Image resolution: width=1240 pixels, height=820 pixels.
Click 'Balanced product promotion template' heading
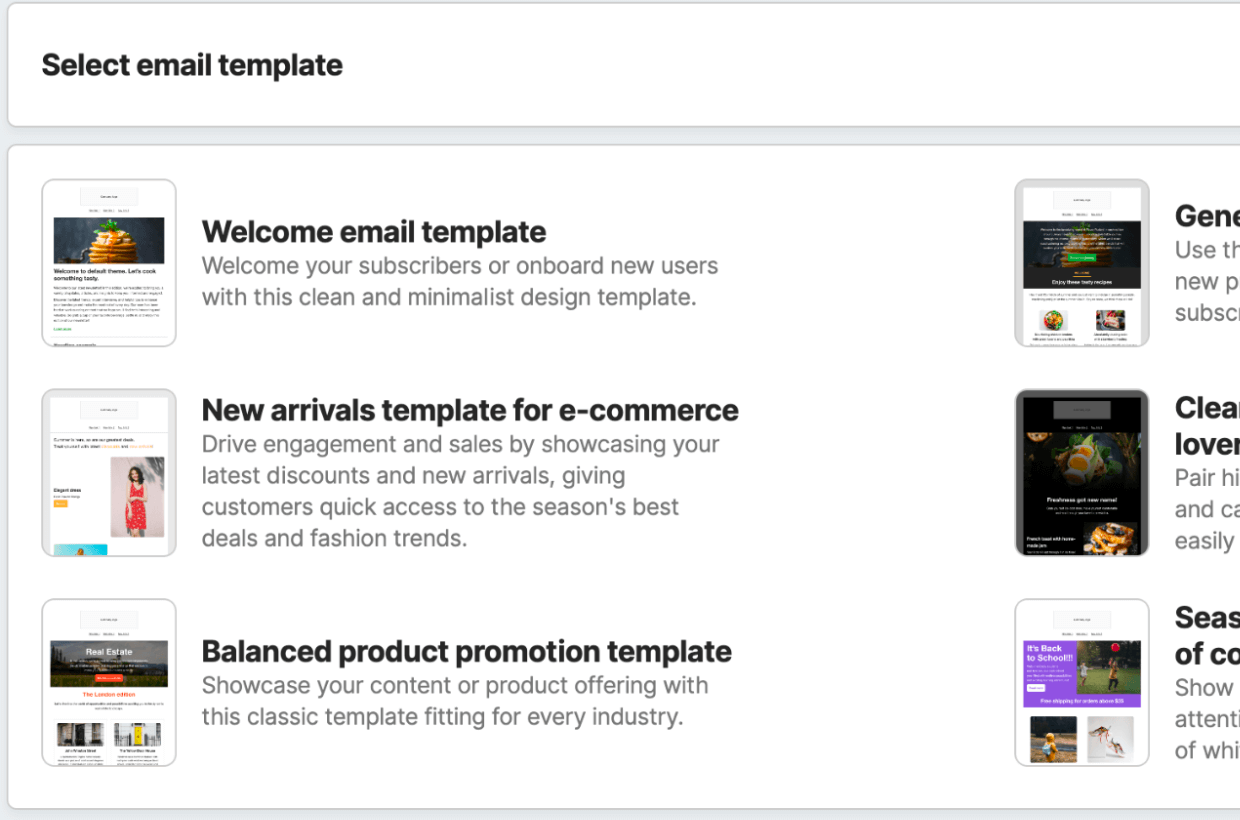click(x=467, y=651)
